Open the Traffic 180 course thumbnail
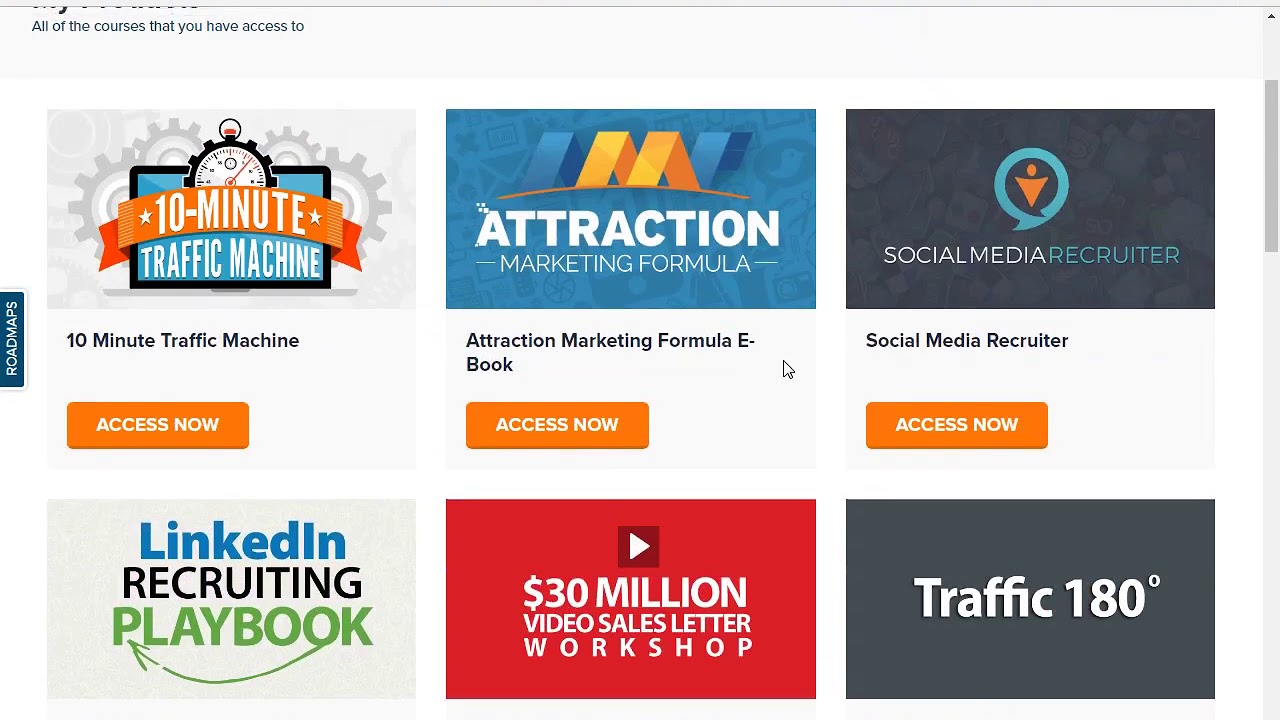1280x720 pixels. 1030,599
